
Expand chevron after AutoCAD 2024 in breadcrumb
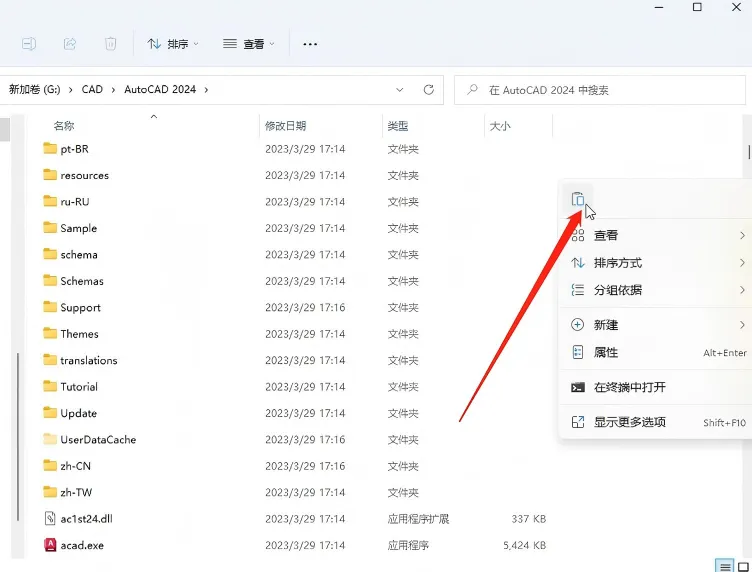[x=206, y=90]
